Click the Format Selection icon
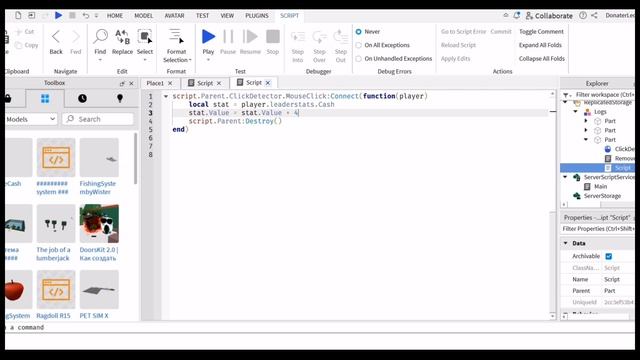Image resolution: width=640 pixels, height=360 pixels. [x=176, y=36]
